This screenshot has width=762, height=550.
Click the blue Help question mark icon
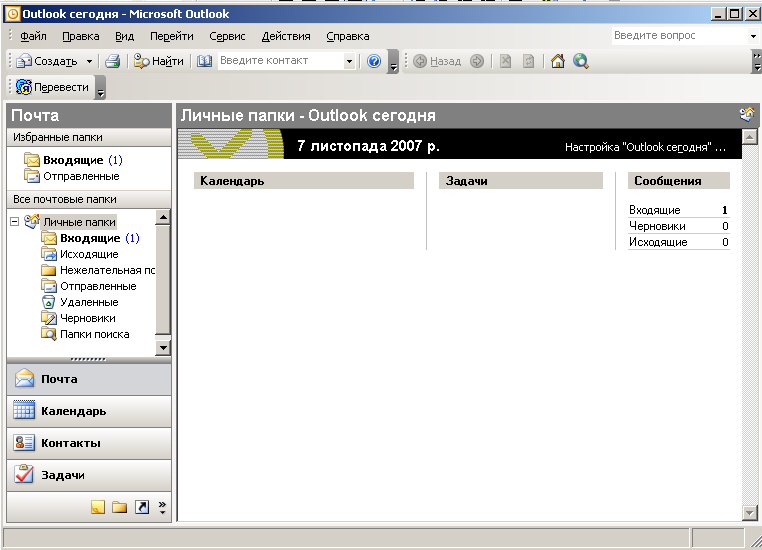tap(374, 61)
